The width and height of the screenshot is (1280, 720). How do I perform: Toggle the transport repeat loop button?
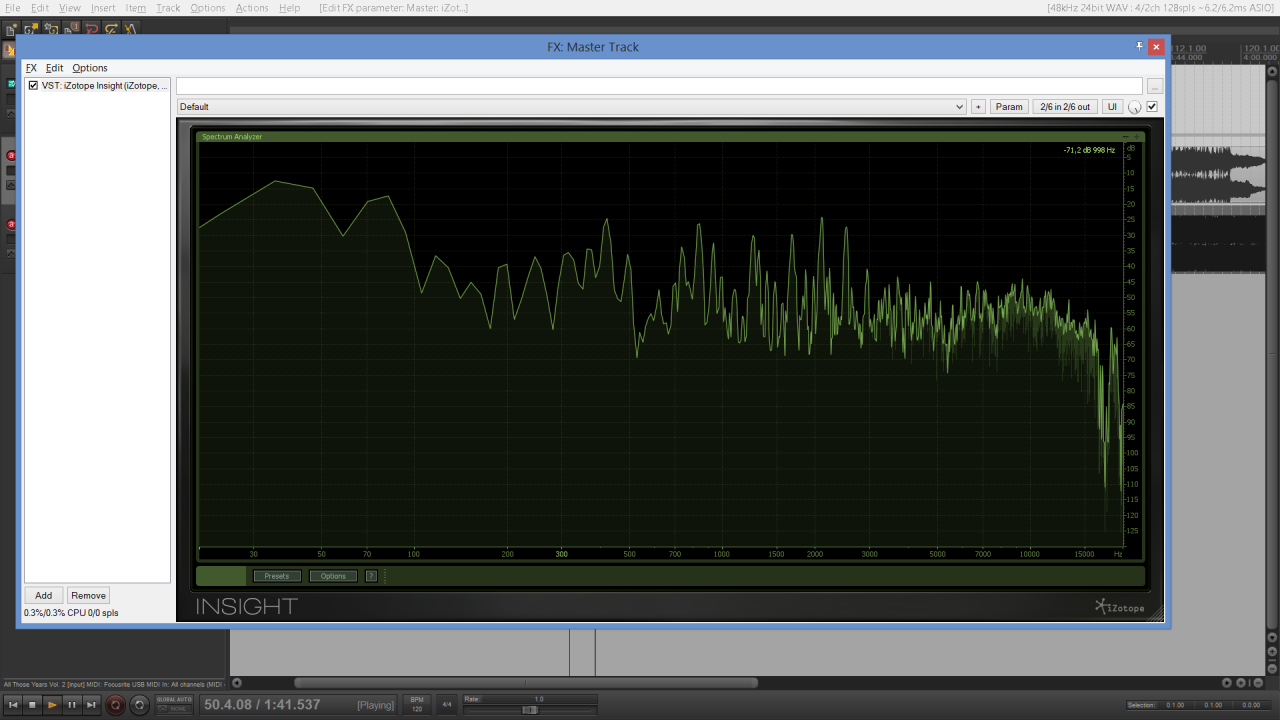pos(139,705)
